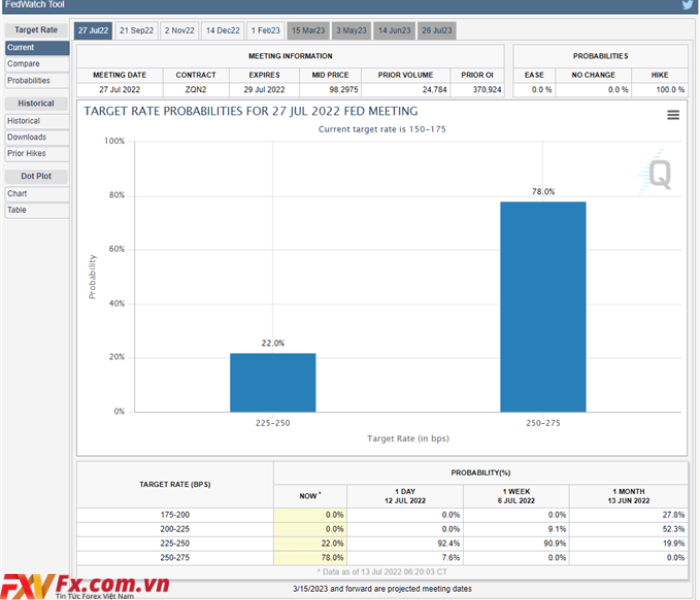Select the 27 Jul22 meeting tab
700x600 pixels.
click(x=93, y=30)
